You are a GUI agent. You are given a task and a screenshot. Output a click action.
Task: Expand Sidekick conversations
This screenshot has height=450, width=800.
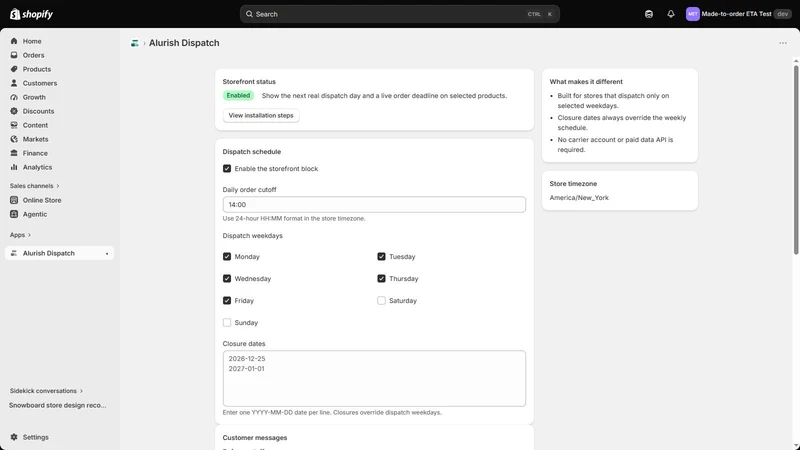[46, 391]
